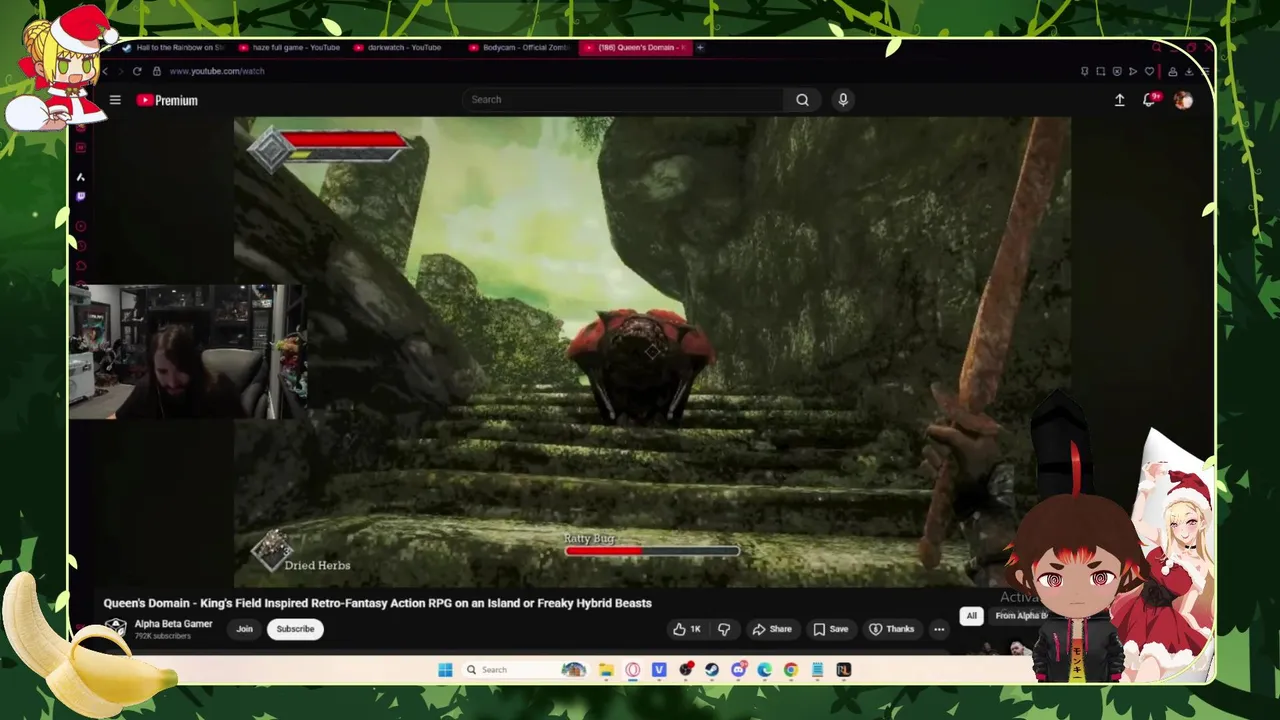Open the YouTube hamburger guide menu

pyautogui.click(x=115, y=100)
